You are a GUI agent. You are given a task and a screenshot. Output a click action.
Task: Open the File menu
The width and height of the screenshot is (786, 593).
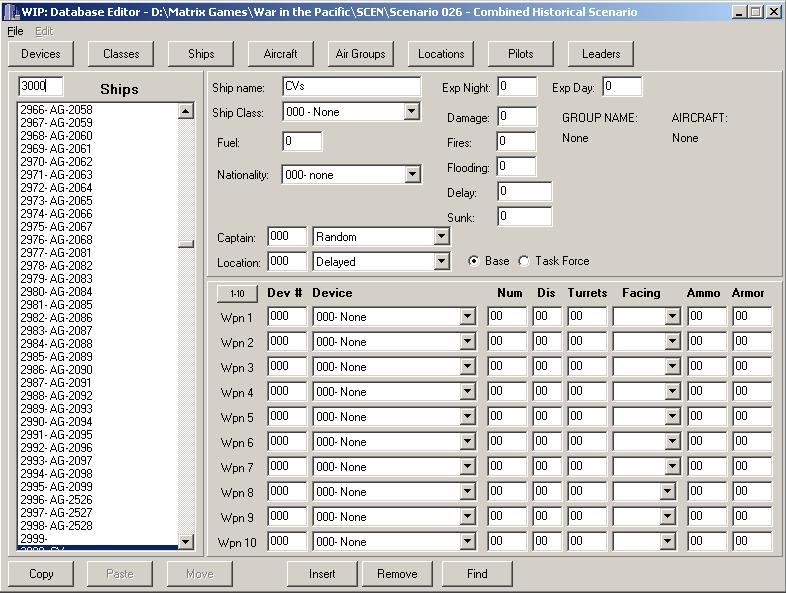15,32
